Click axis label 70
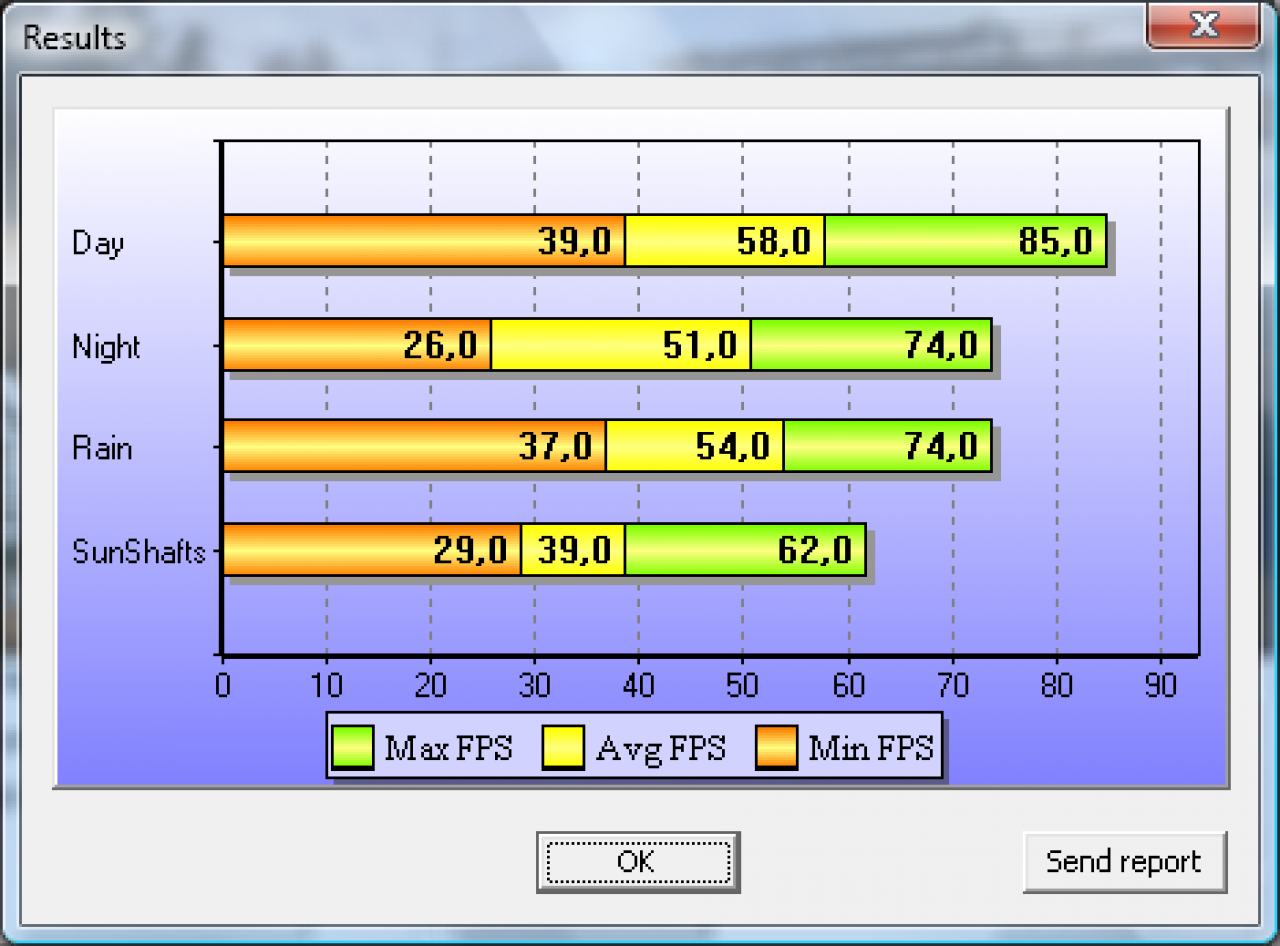 (x=952, y=685)
